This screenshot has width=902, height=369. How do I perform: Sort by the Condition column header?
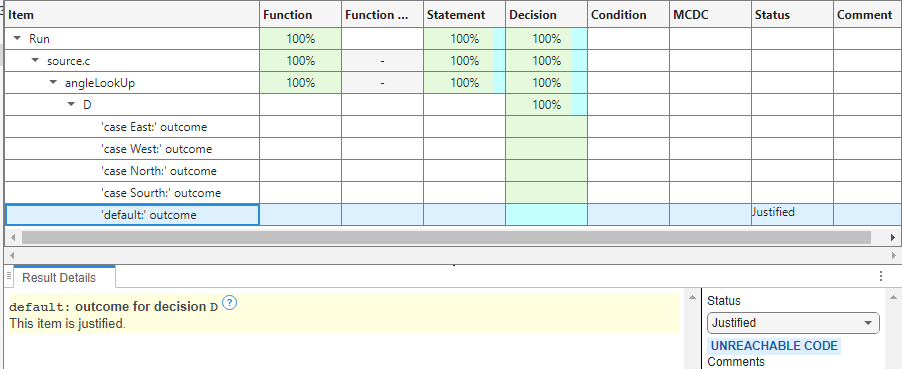click(628, 15)
